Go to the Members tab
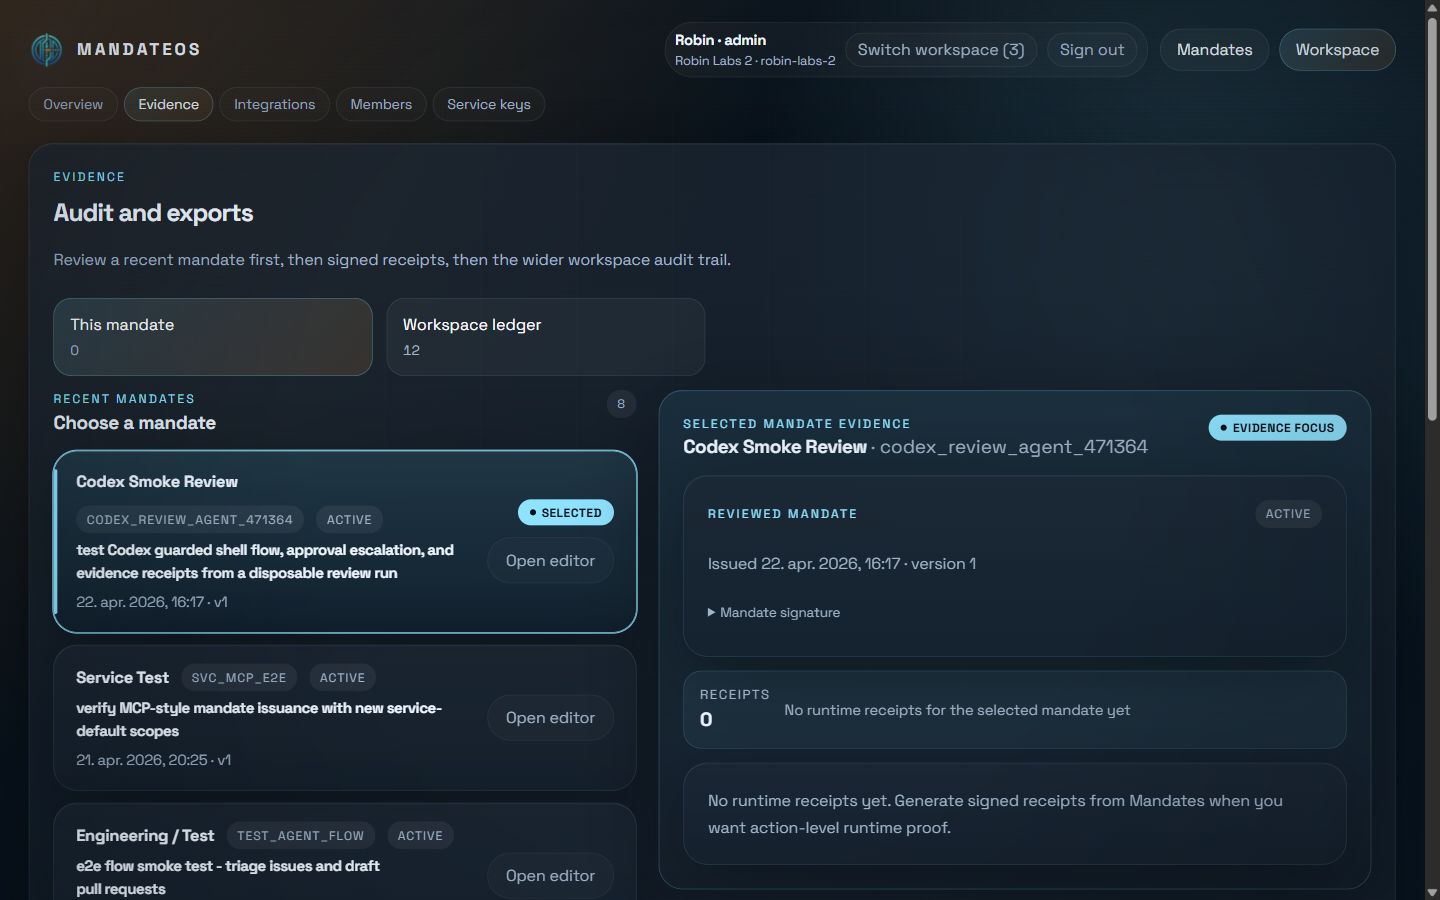Image resolution: width=1440 pixels, height=900 pixels. click(x=381, y=104)
